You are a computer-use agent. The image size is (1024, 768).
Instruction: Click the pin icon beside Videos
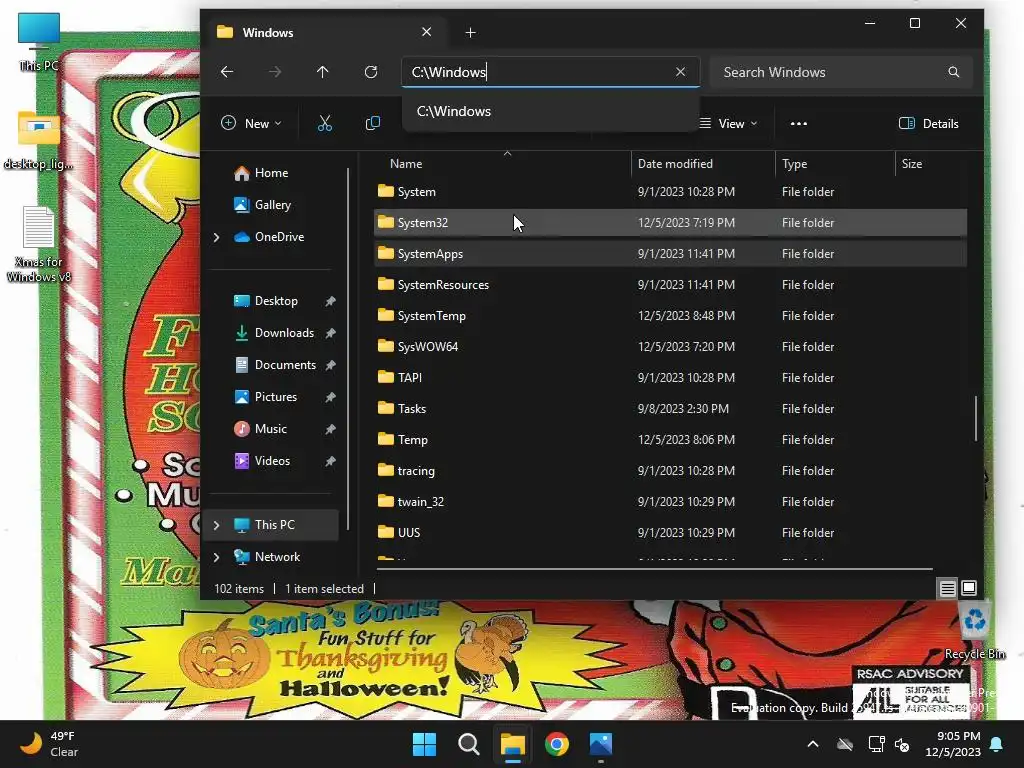point(330,461)
